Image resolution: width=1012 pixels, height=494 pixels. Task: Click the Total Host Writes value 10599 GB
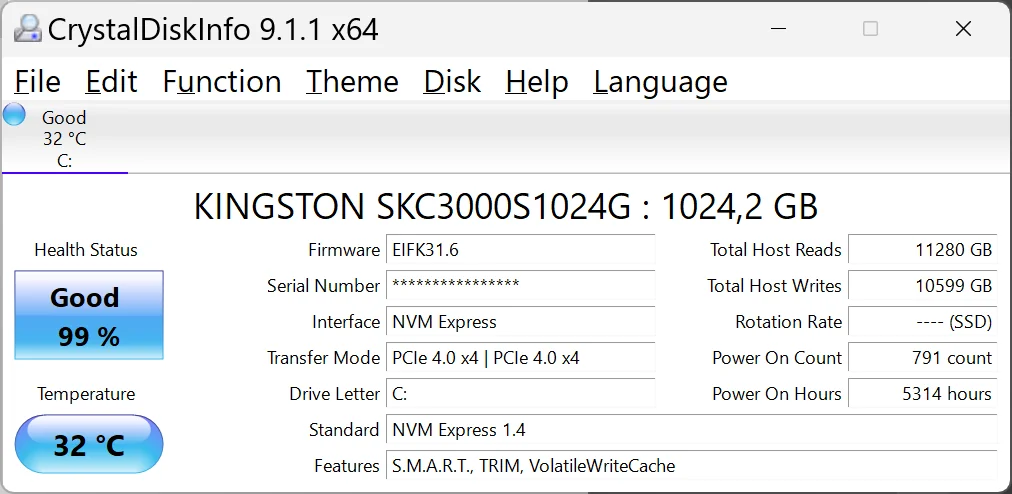(x=922, y=285)
